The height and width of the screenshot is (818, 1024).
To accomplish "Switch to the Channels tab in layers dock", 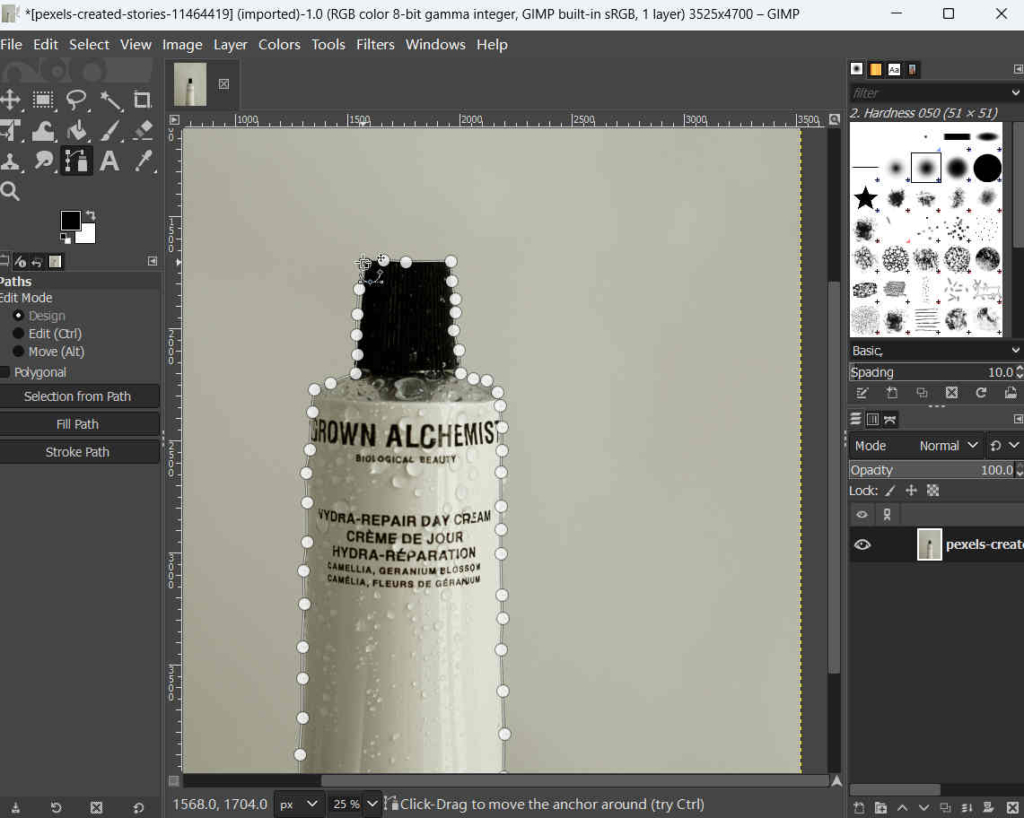I will pos(872,419).
